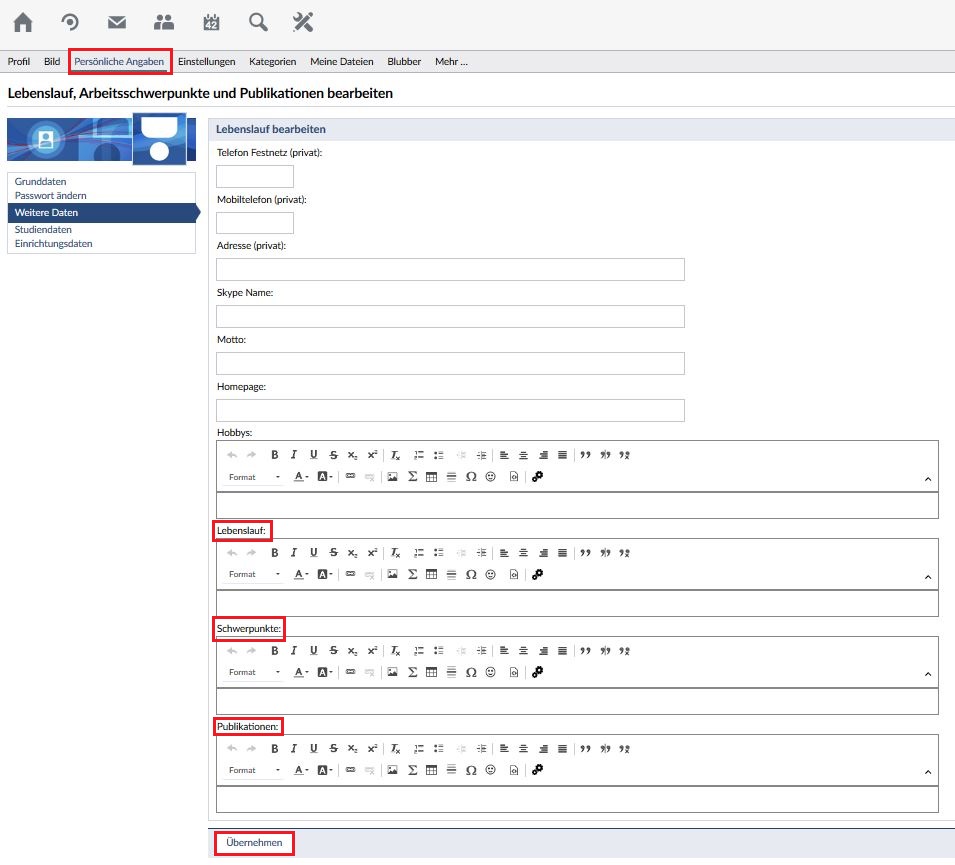Collapse the Publikationen editor toolbar
This screenshot has width=955, height=865.
point(927,773)
